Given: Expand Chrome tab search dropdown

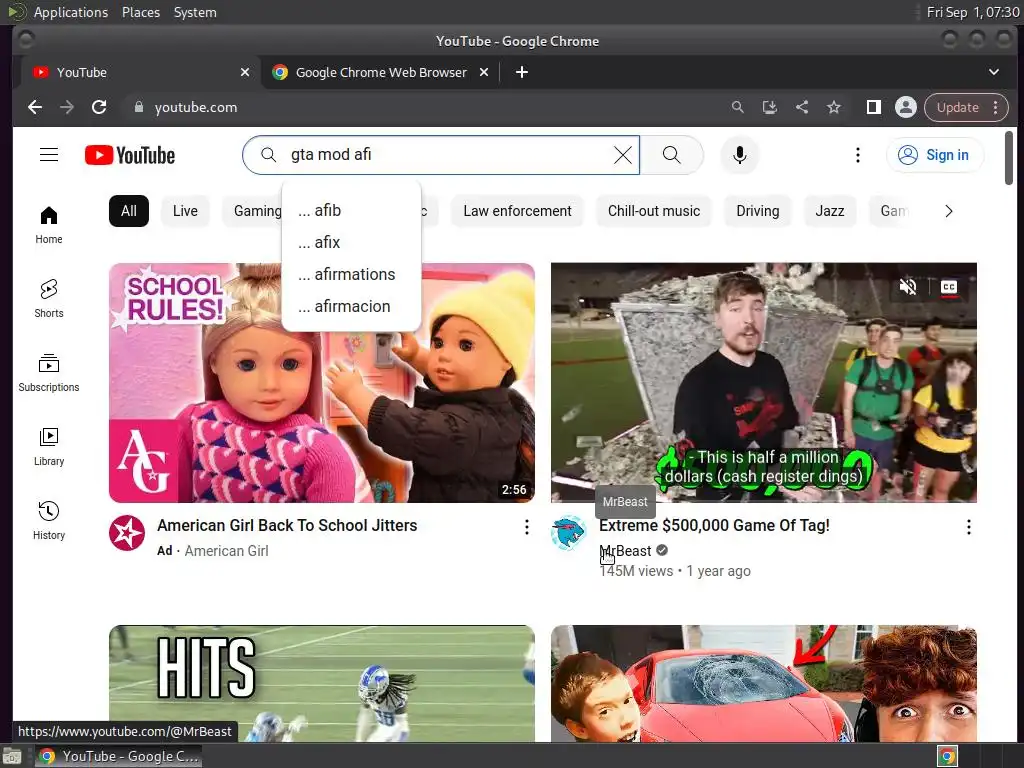Looking at the screenshot, I should pos(993,72).
